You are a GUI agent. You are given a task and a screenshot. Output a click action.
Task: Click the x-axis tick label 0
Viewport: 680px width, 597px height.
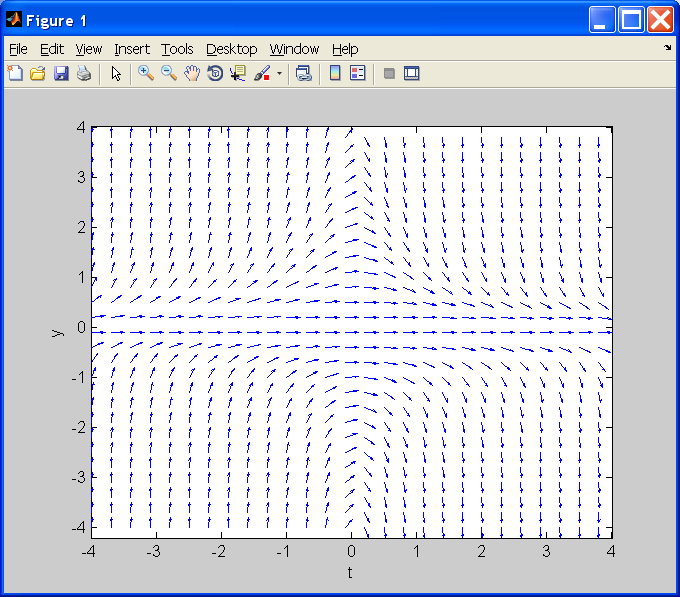coord(351,551)
